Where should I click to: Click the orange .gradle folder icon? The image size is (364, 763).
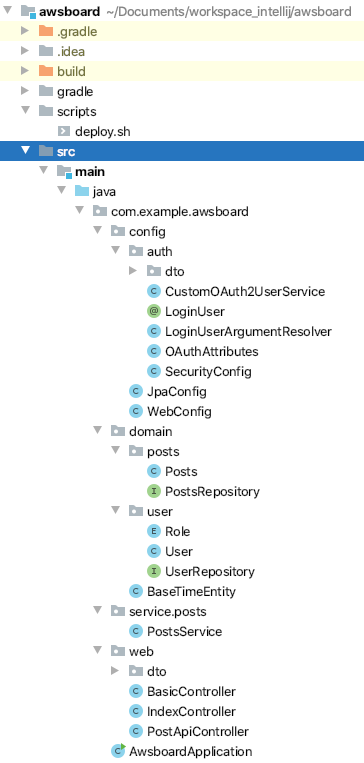(x=45, y=32)
